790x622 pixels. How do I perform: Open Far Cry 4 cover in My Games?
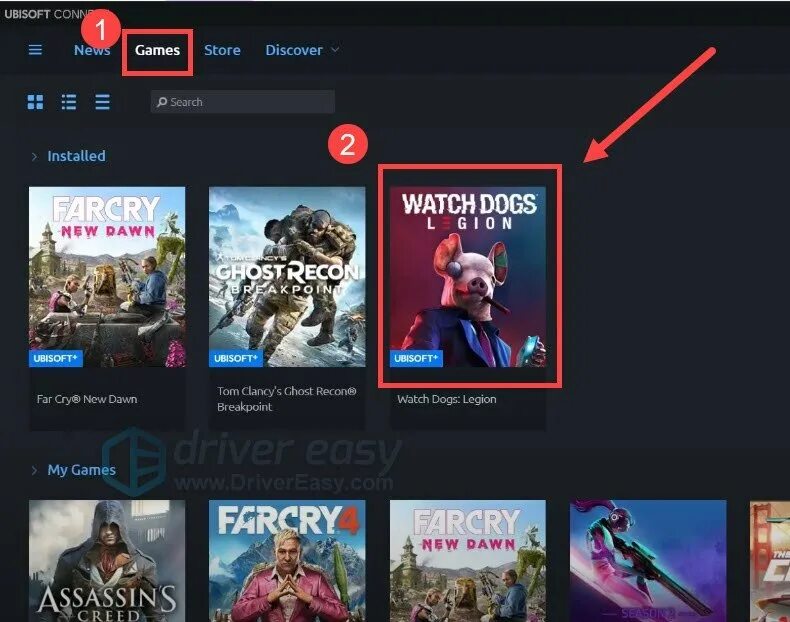click(287, 561)
